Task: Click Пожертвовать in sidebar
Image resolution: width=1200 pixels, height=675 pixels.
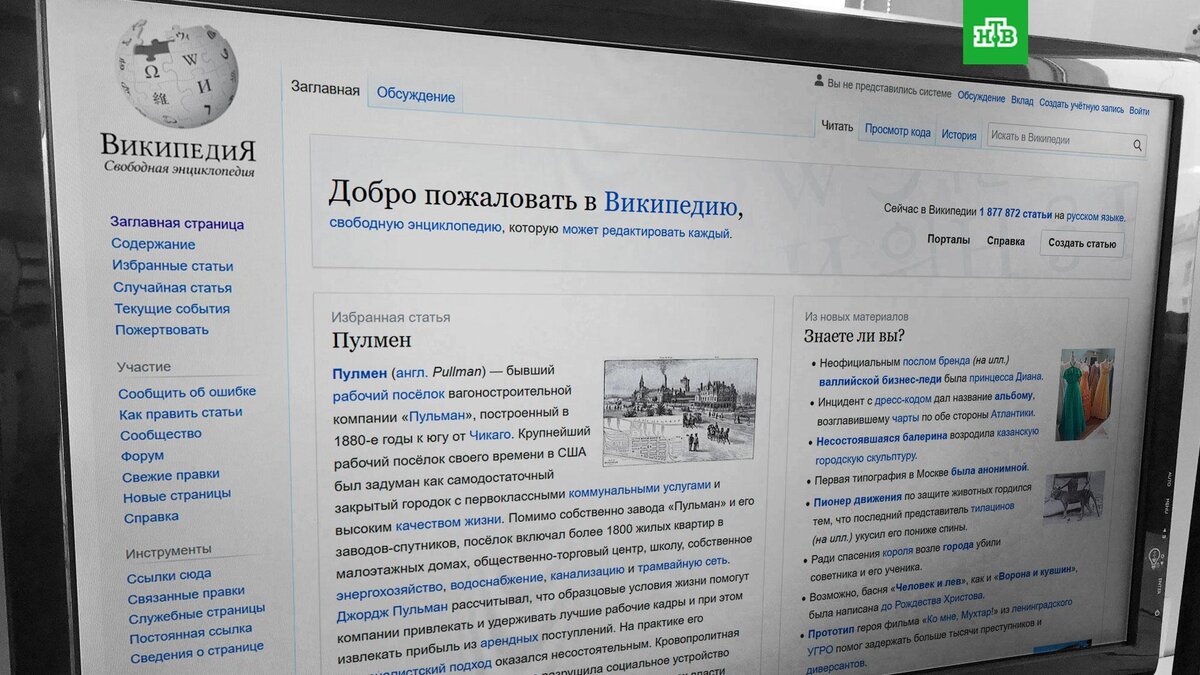Action: pos(162,330)
